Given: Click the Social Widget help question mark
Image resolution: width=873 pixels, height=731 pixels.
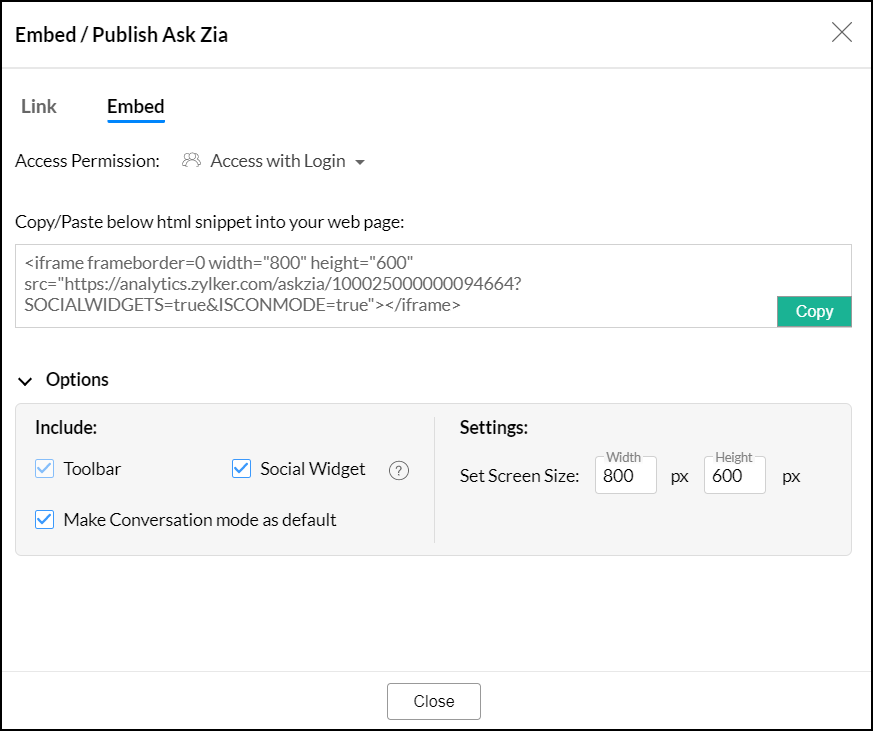Looking at the screenshot, I should 399,470.
